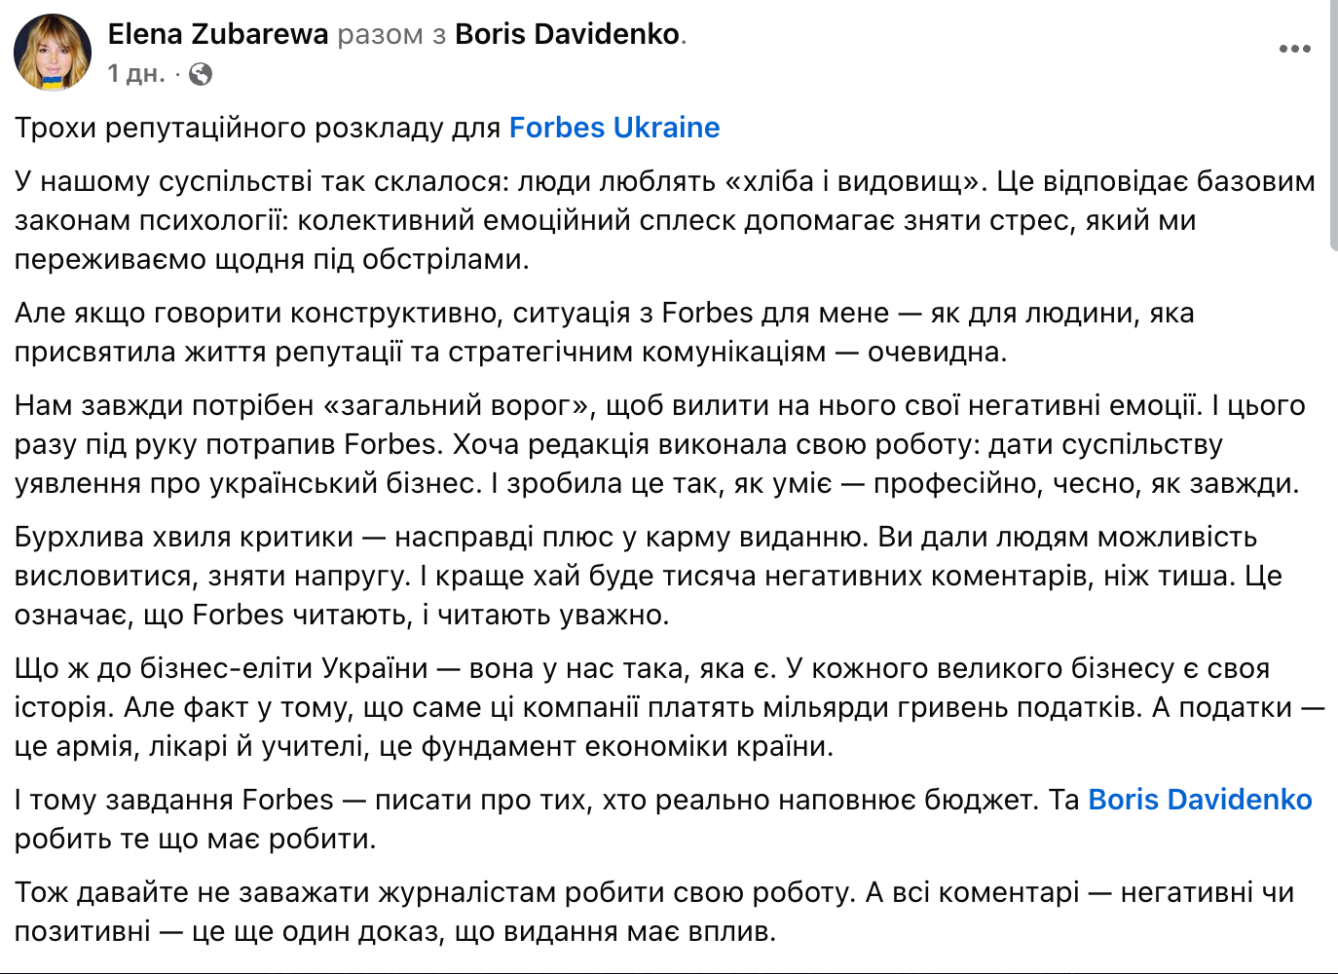Click the "разом з" text in header
Screen dimensions: 1338x974
tap(391, 35)
